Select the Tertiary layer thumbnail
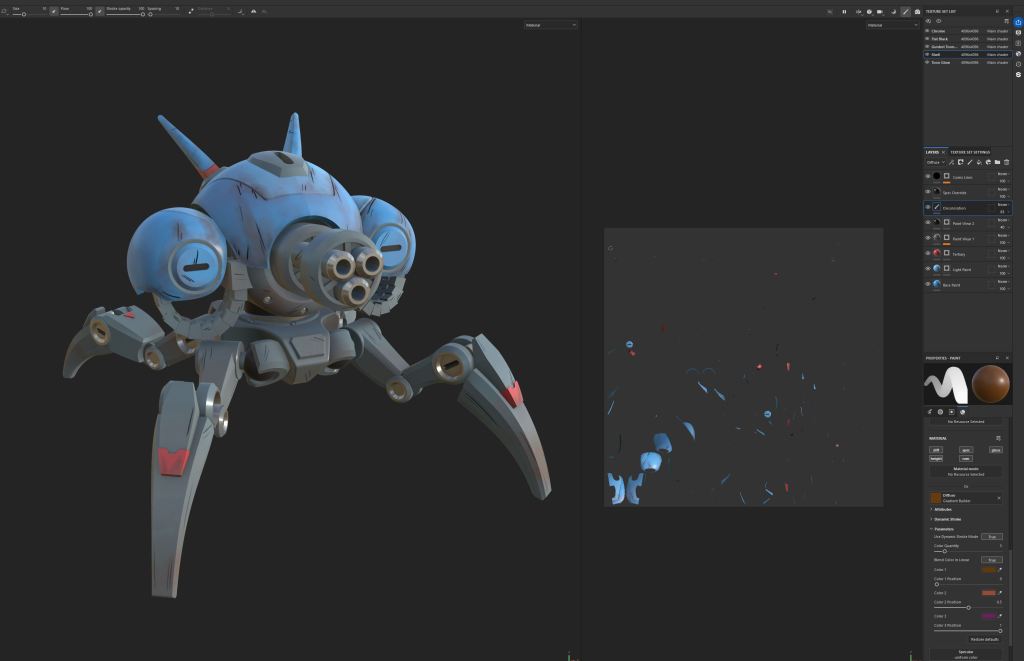Image resolution: width=1024 pixels, height=661 pixels. click(937, 254)
